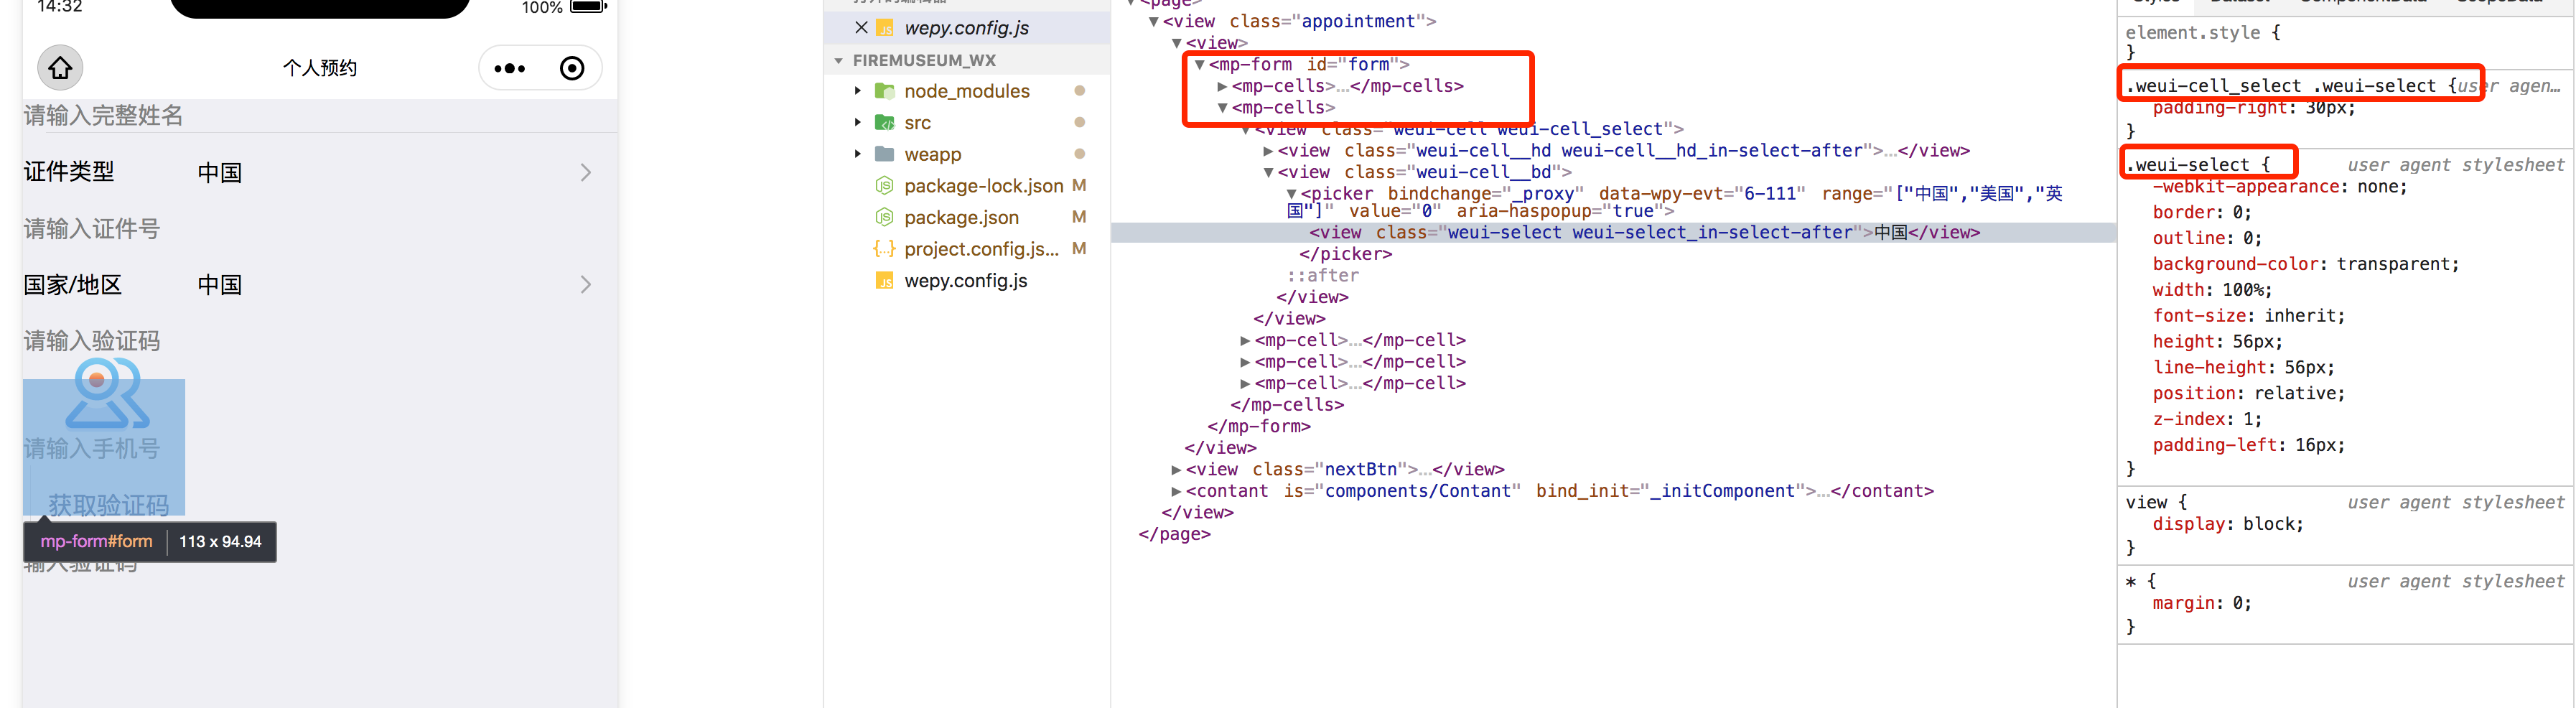Click the package.json file icon
2576x708 pixels.
[x=884, y=217]
